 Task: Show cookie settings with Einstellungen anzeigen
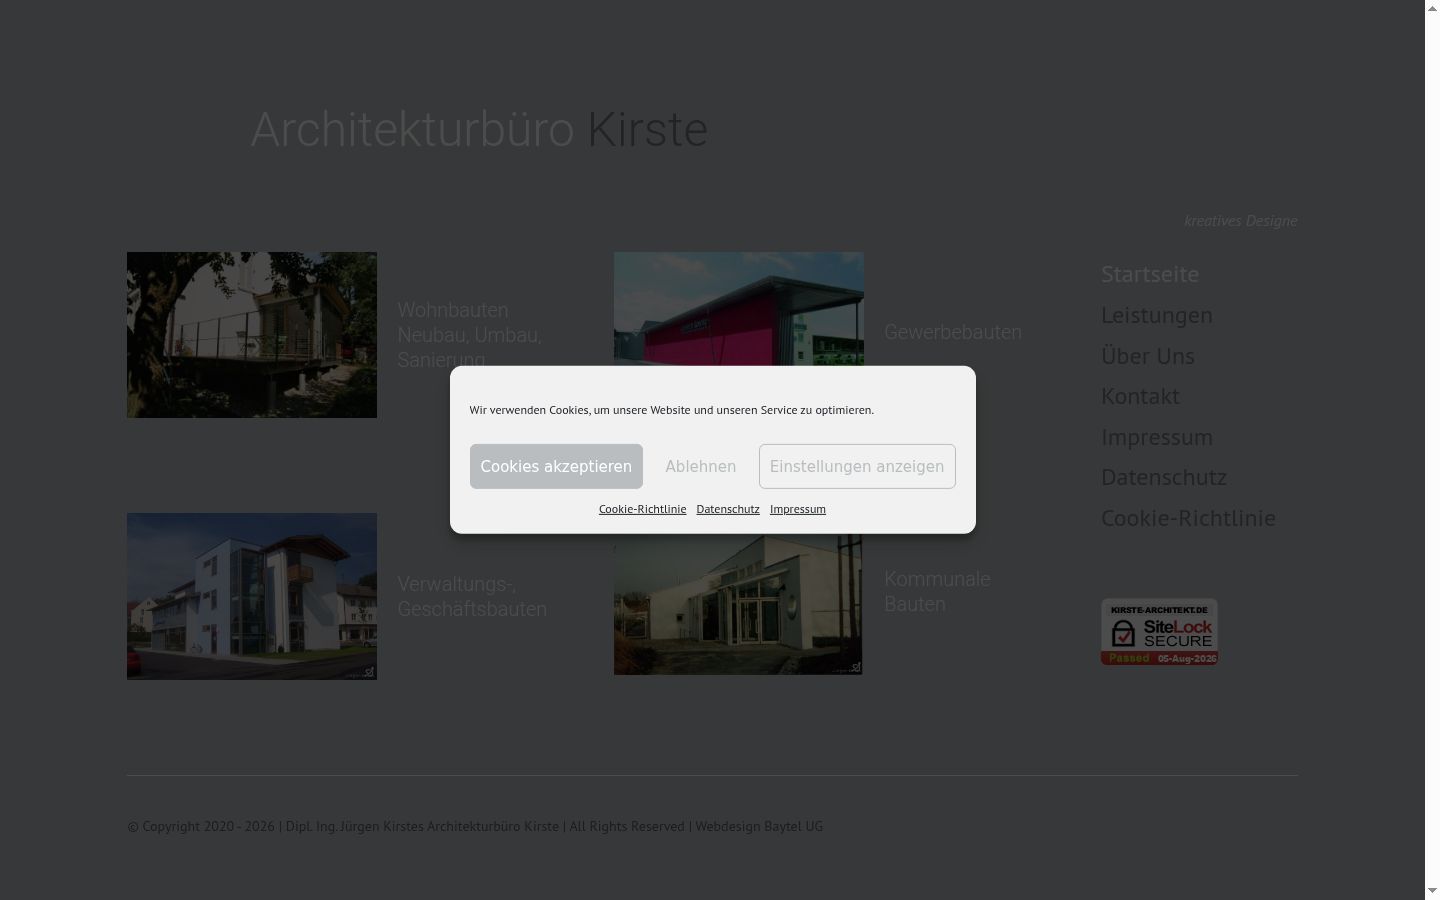(857, 466)
